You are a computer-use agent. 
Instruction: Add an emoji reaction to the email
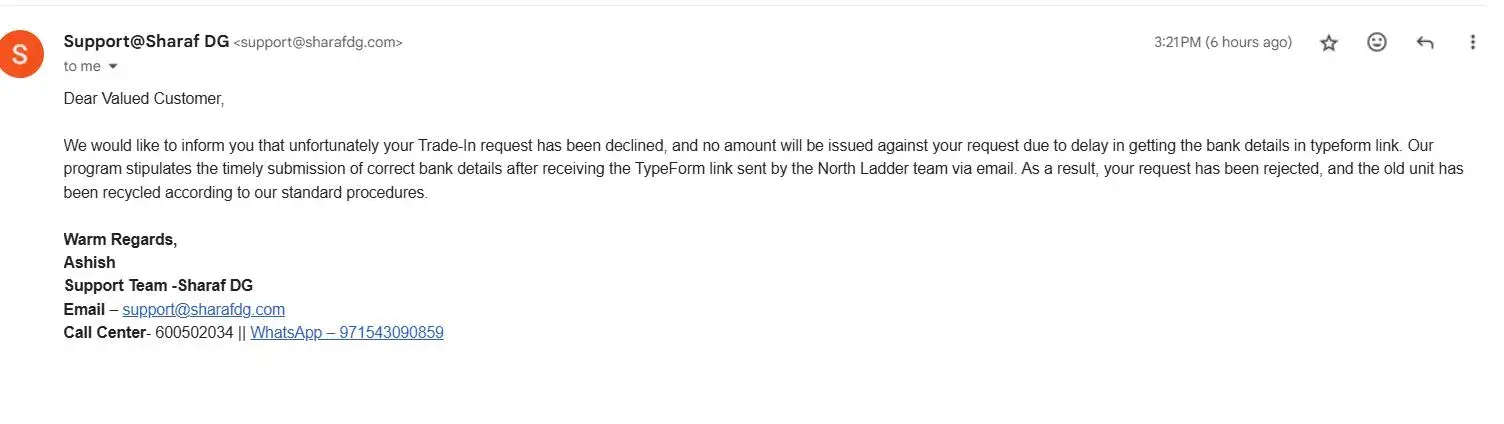(x=1377, y=43)
